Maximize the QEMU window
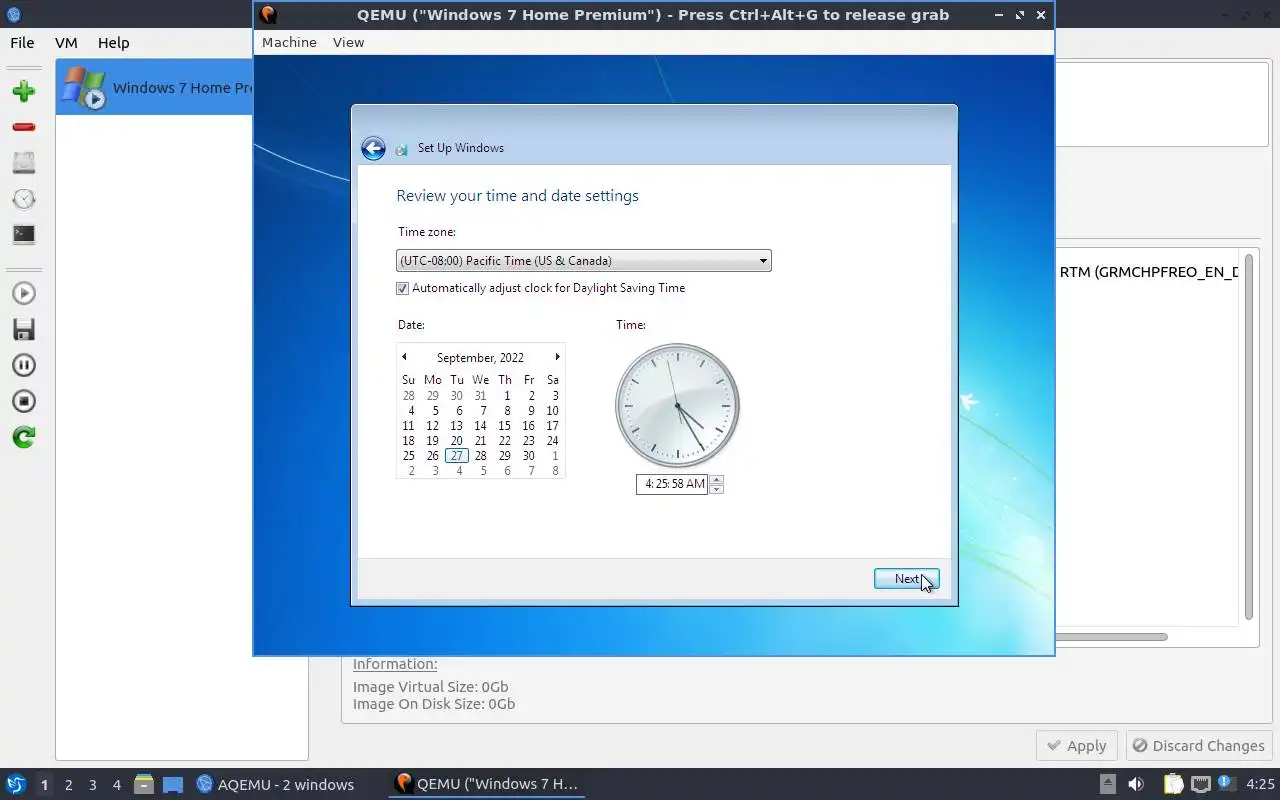Viewport: 1280px width, 800px height. 1020,15
